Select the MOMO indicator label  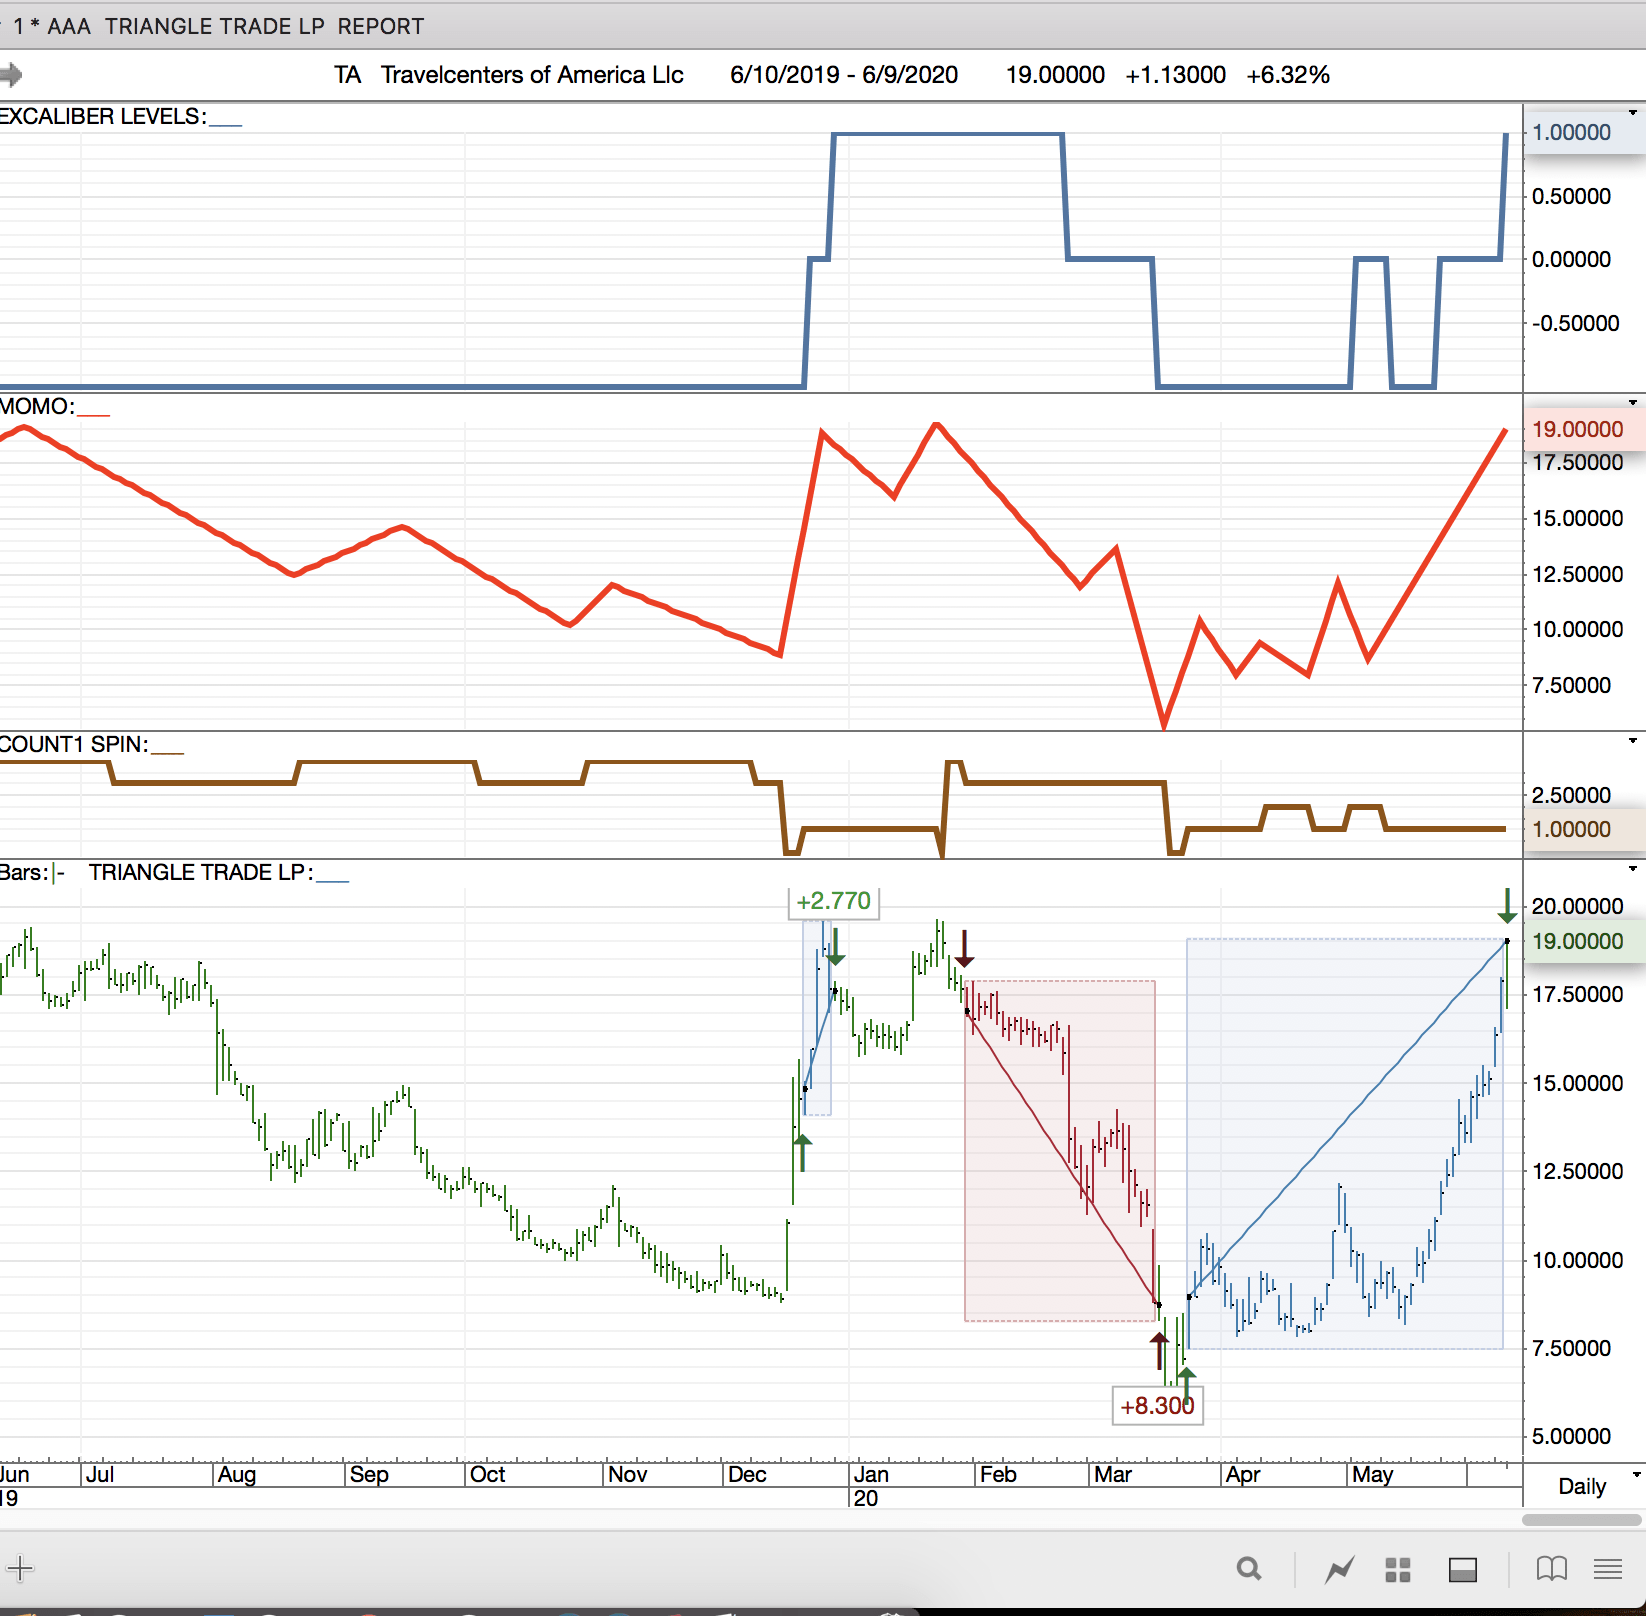[37, 406]
